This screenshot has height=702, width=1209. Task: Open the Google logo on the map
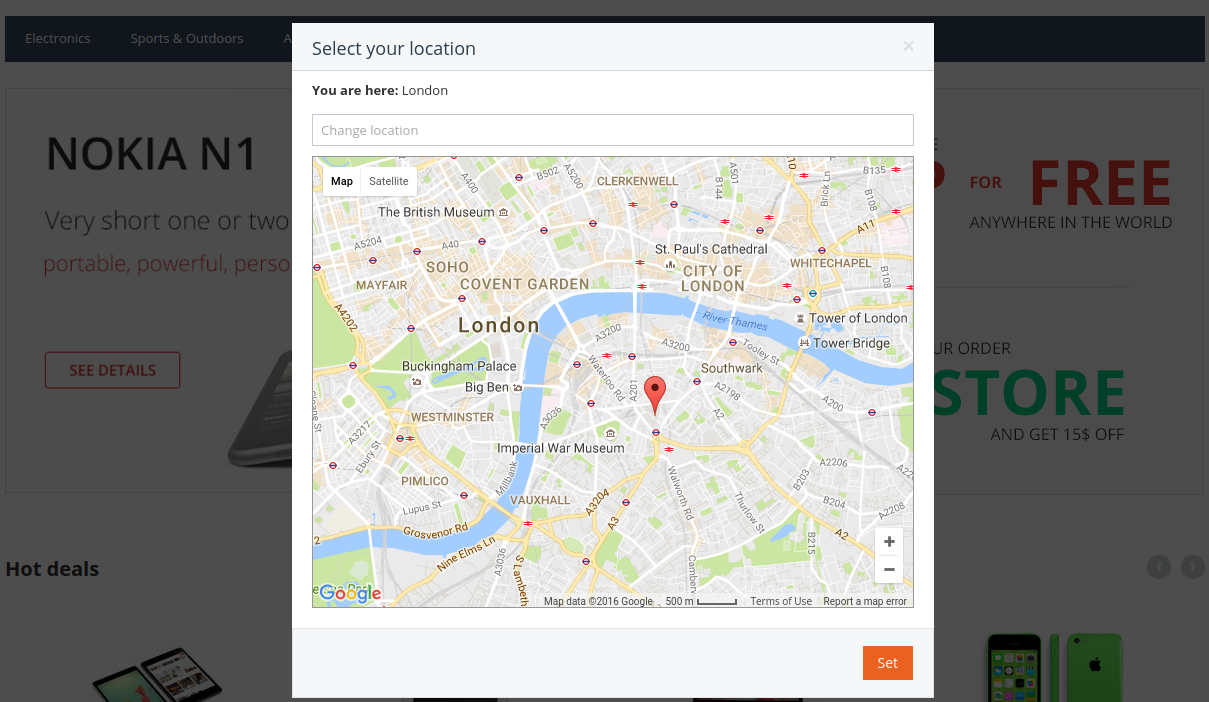pos(350,593)
